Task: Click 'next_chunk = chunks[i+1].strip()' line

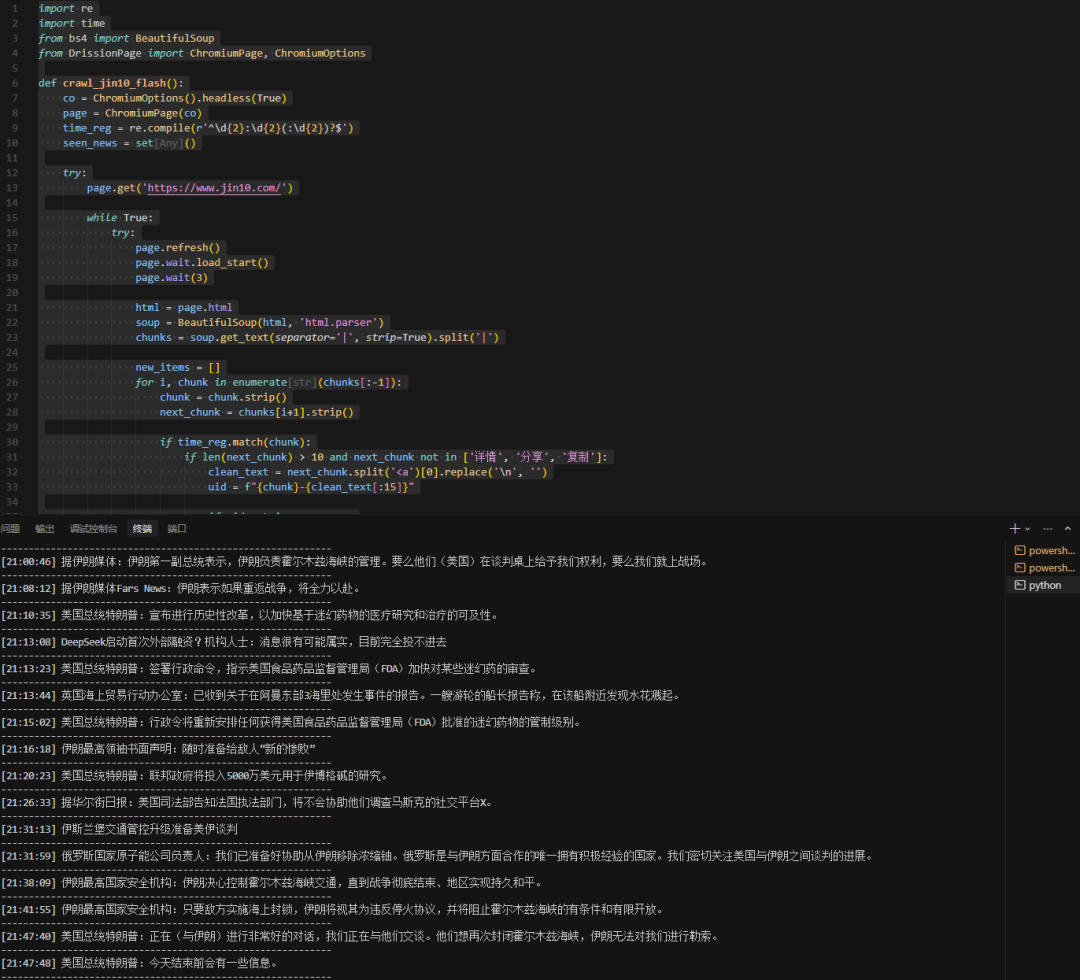Action: [256, 413]
